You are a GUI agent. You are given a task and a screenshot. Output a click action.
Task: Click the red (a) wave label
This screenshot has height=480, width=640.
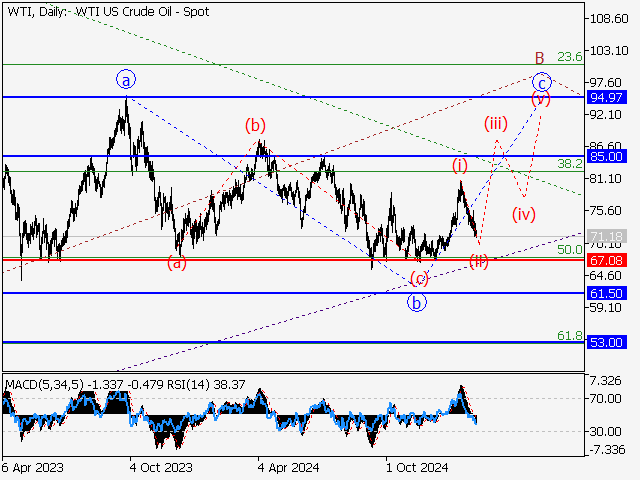[x=176, y=264]
